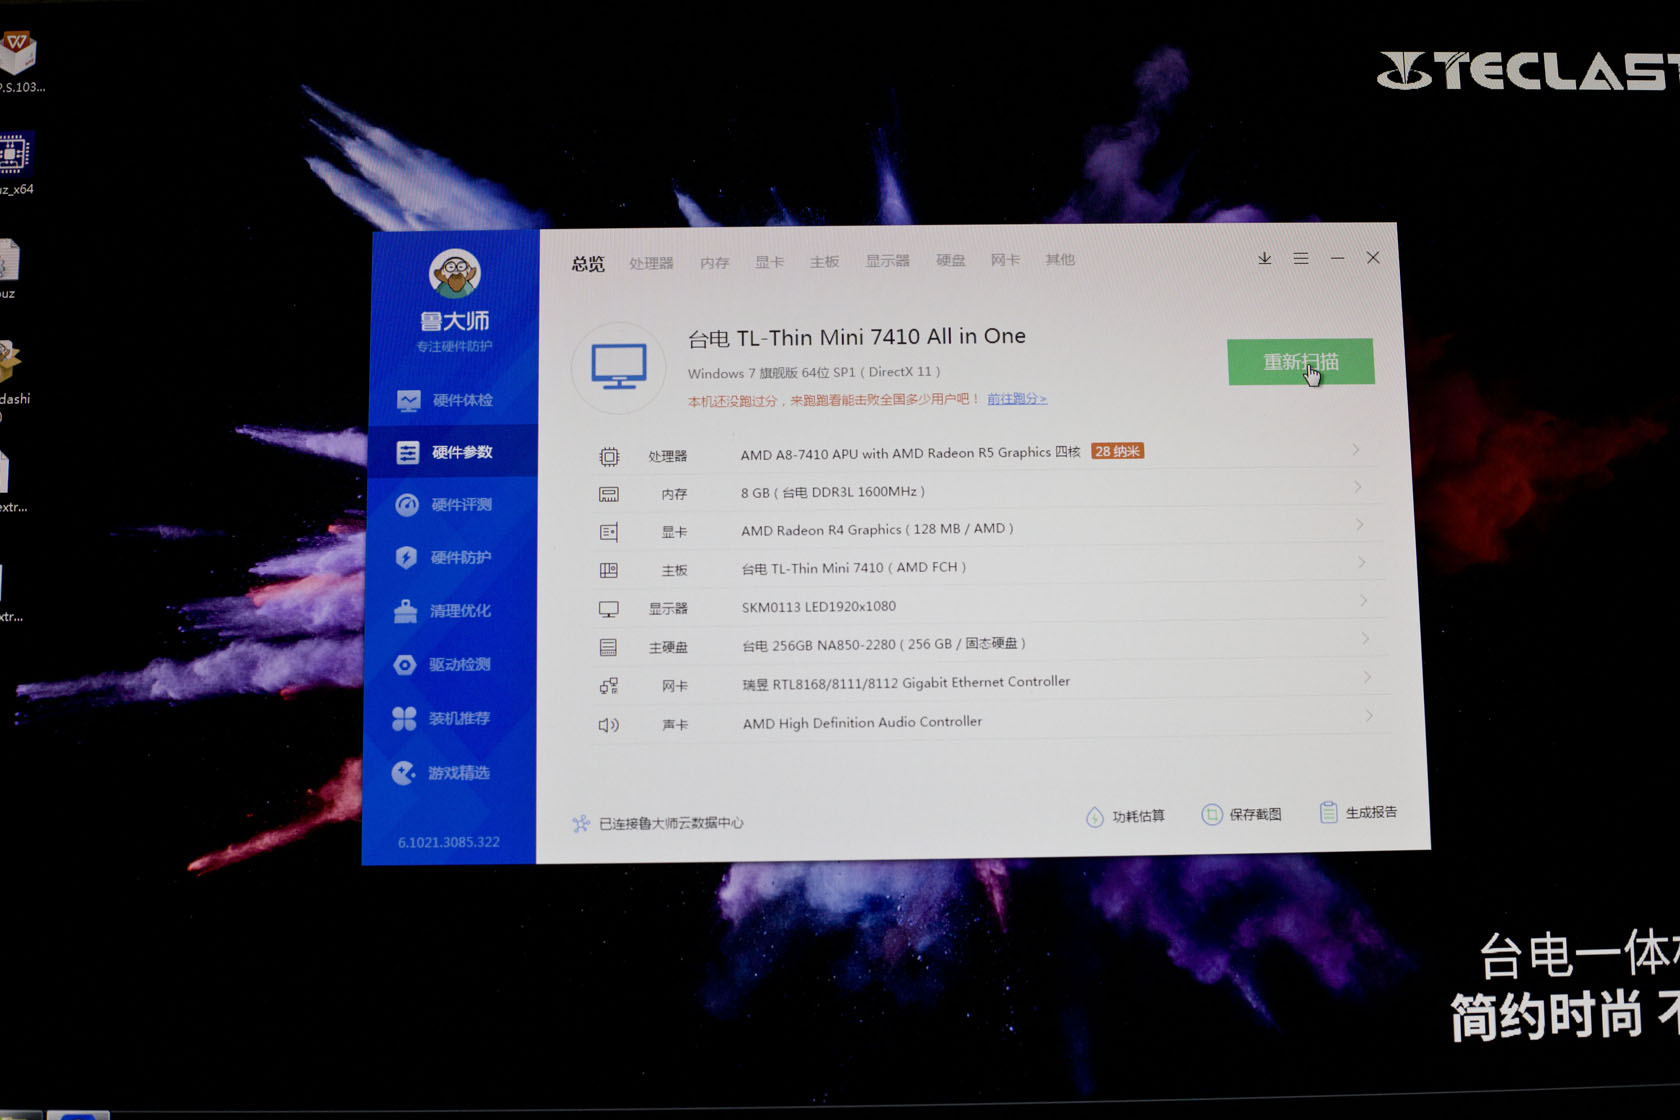Open 清理优化 cleanup optimization in sidebar

point(442,610)
